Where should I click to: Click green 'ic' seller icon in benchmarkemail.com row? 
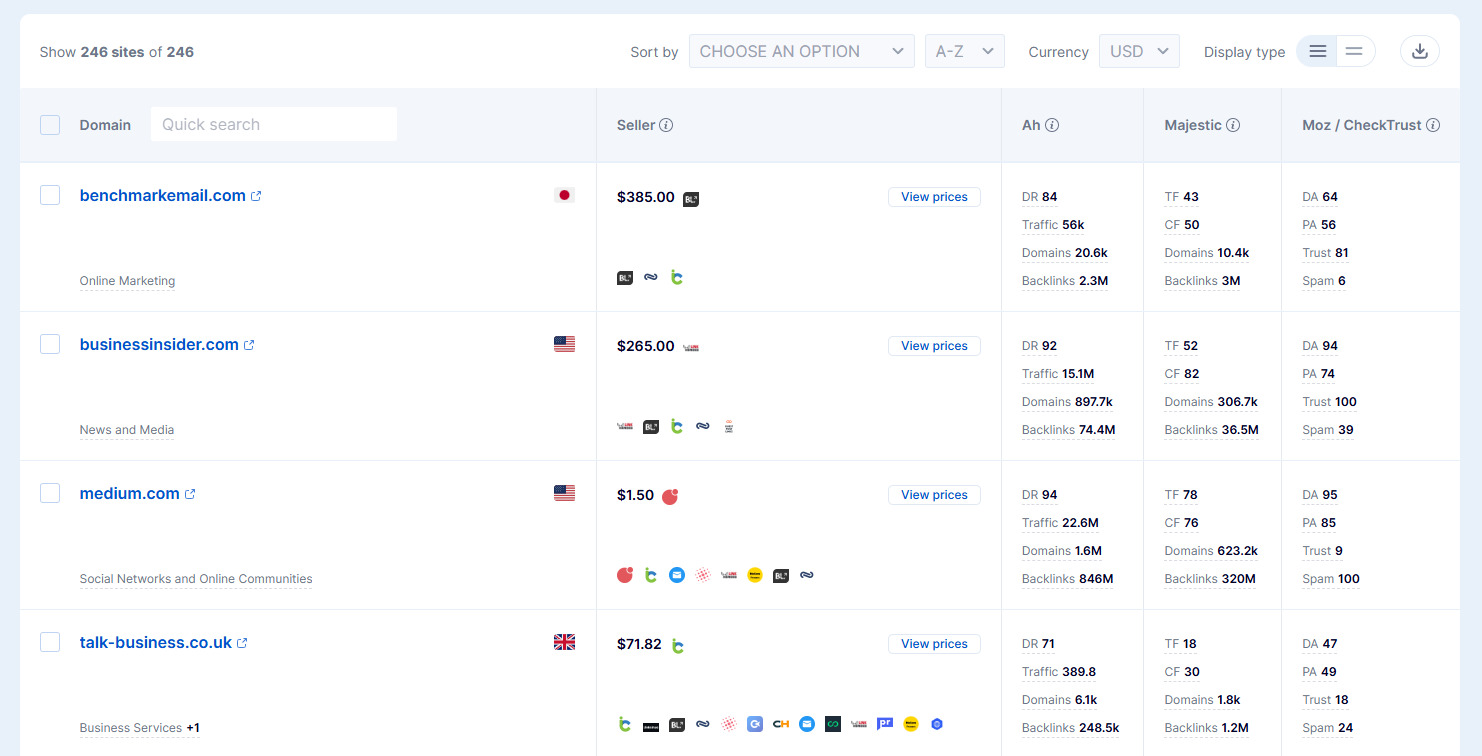point(677,277)
